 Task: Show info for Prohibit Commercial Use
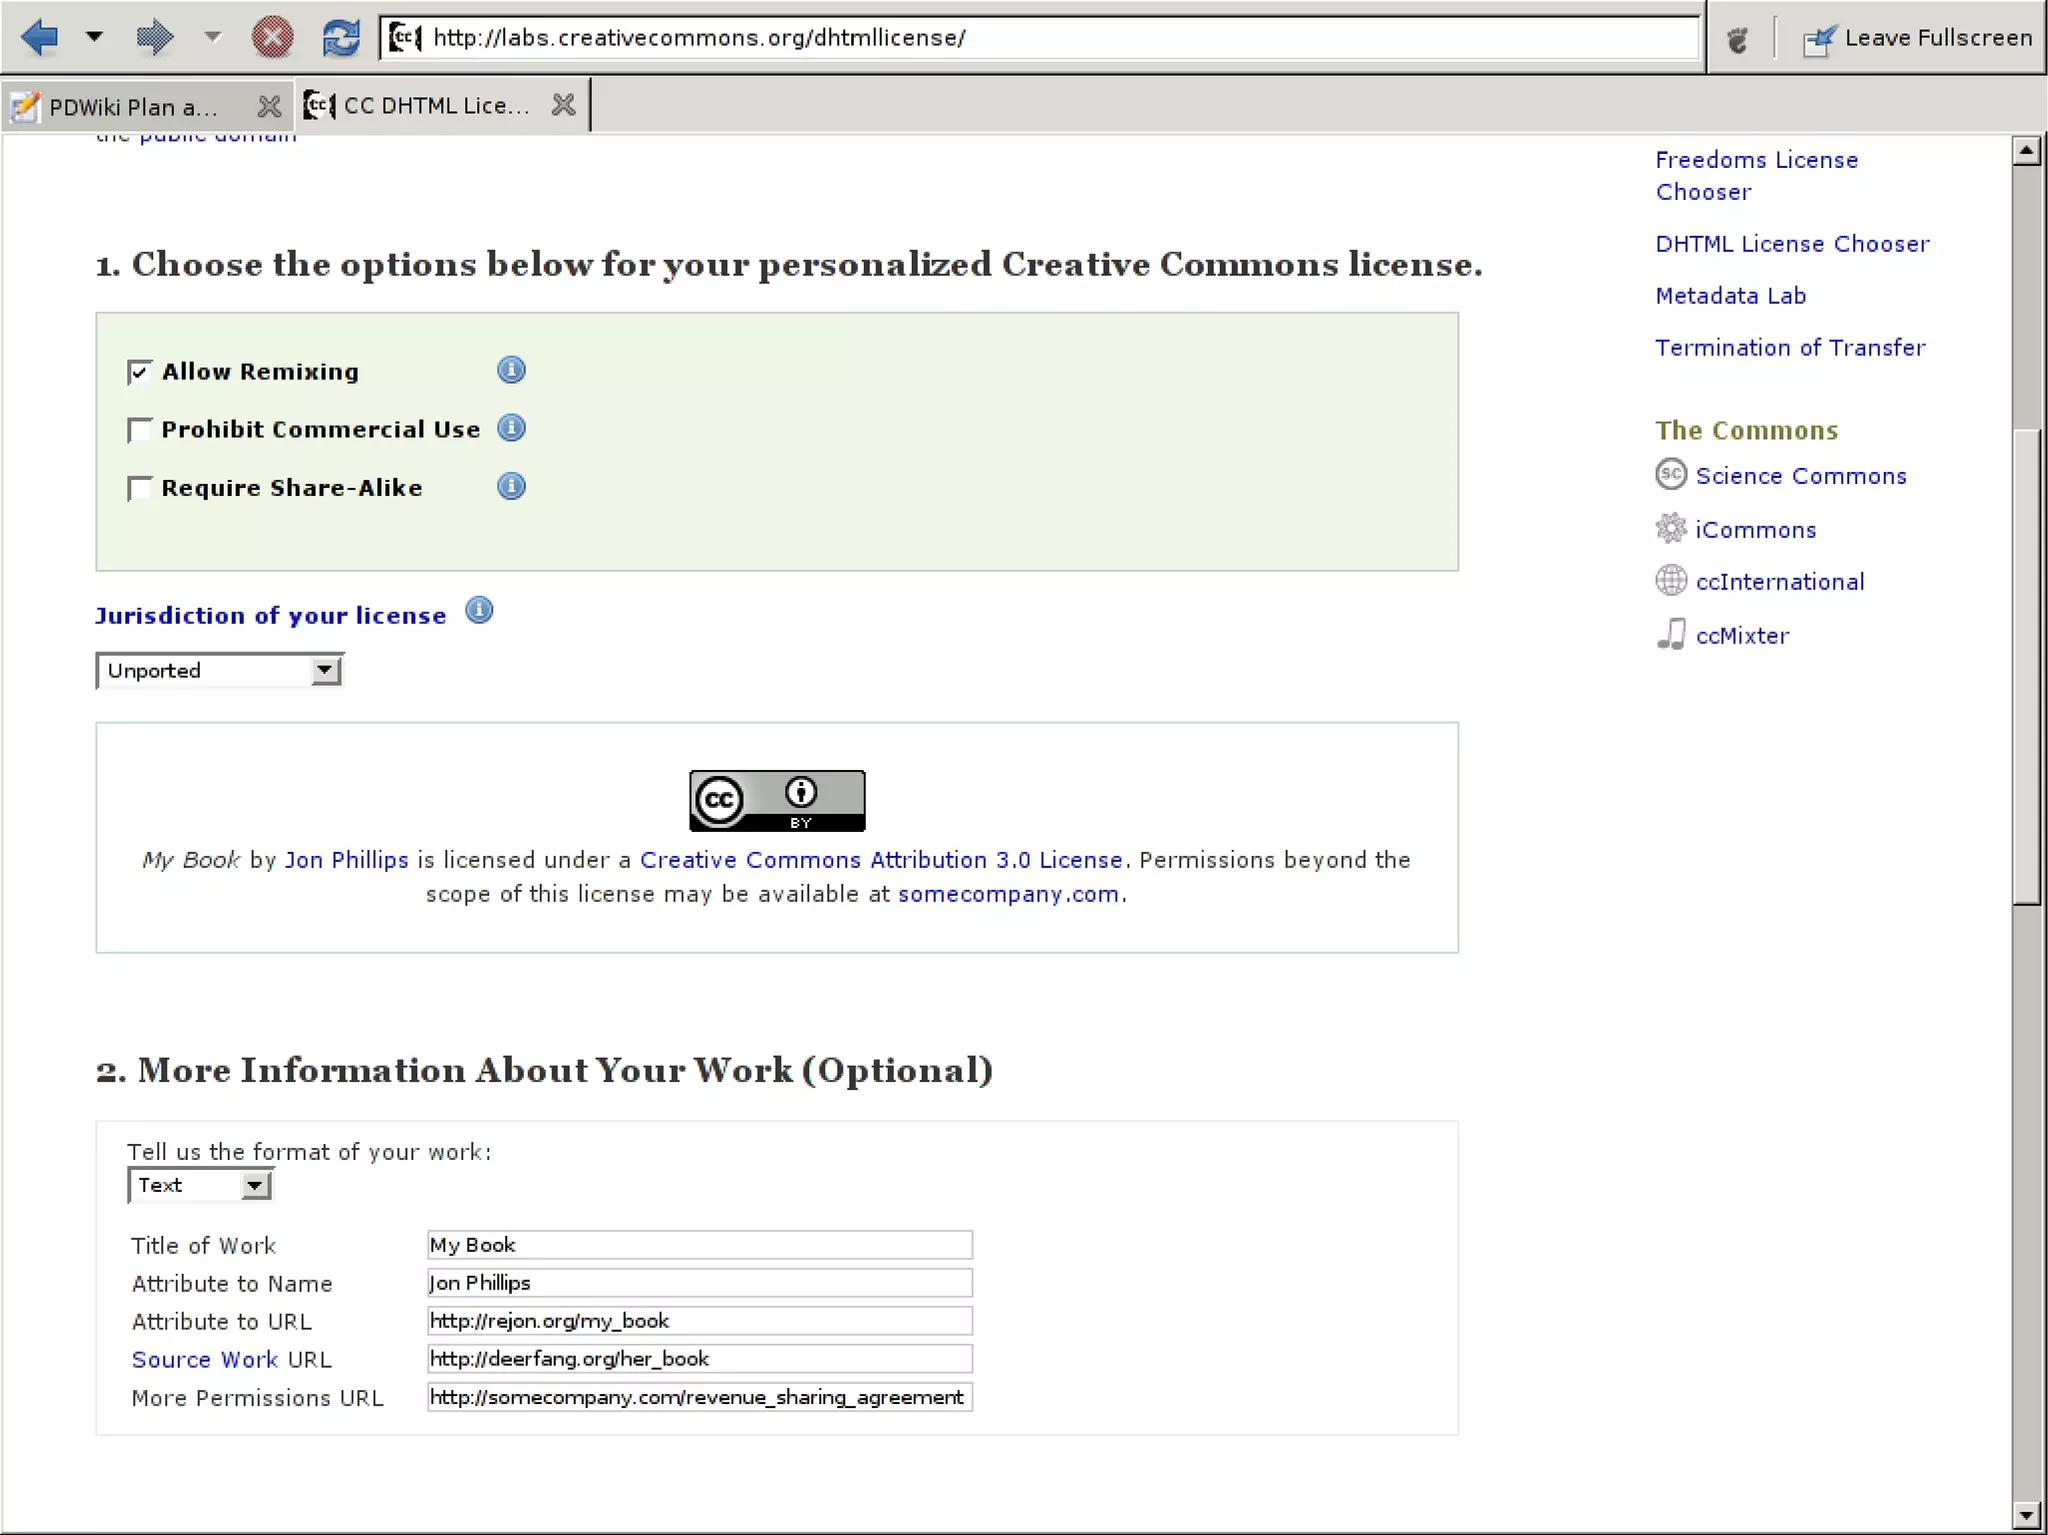coord(511,428)
